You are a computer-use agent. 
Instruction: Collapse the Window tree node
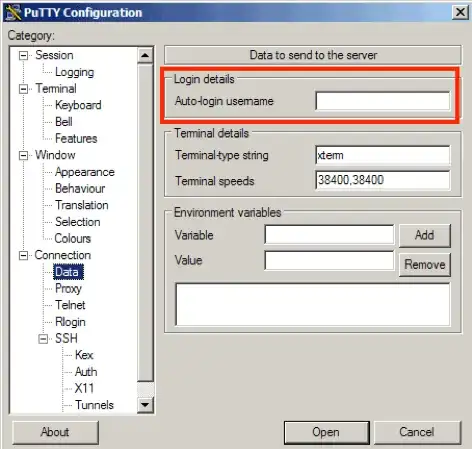click(x=23, y=155)
